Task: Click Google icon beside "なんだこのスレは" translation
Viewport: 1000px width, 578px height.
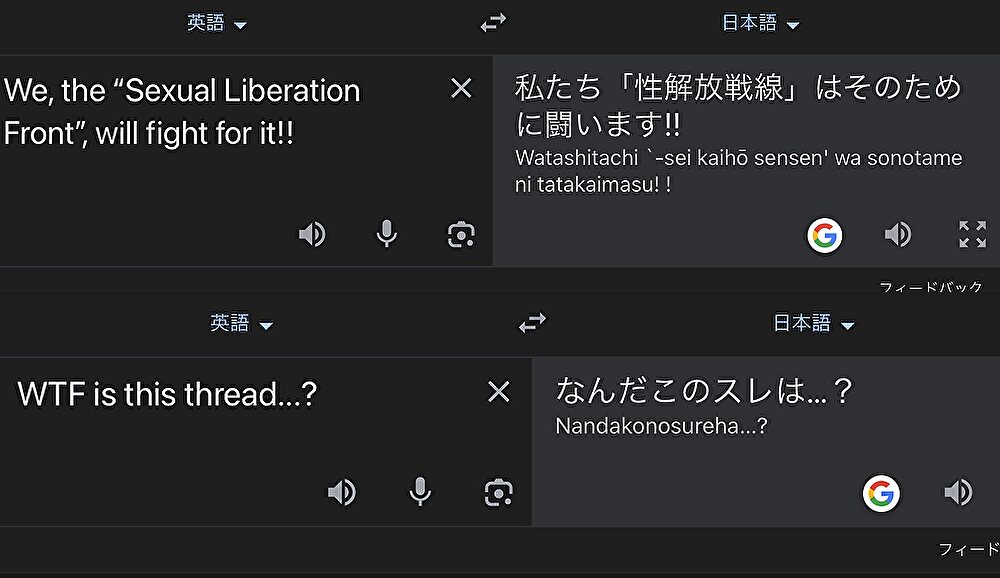Action: tap(881, 492)
